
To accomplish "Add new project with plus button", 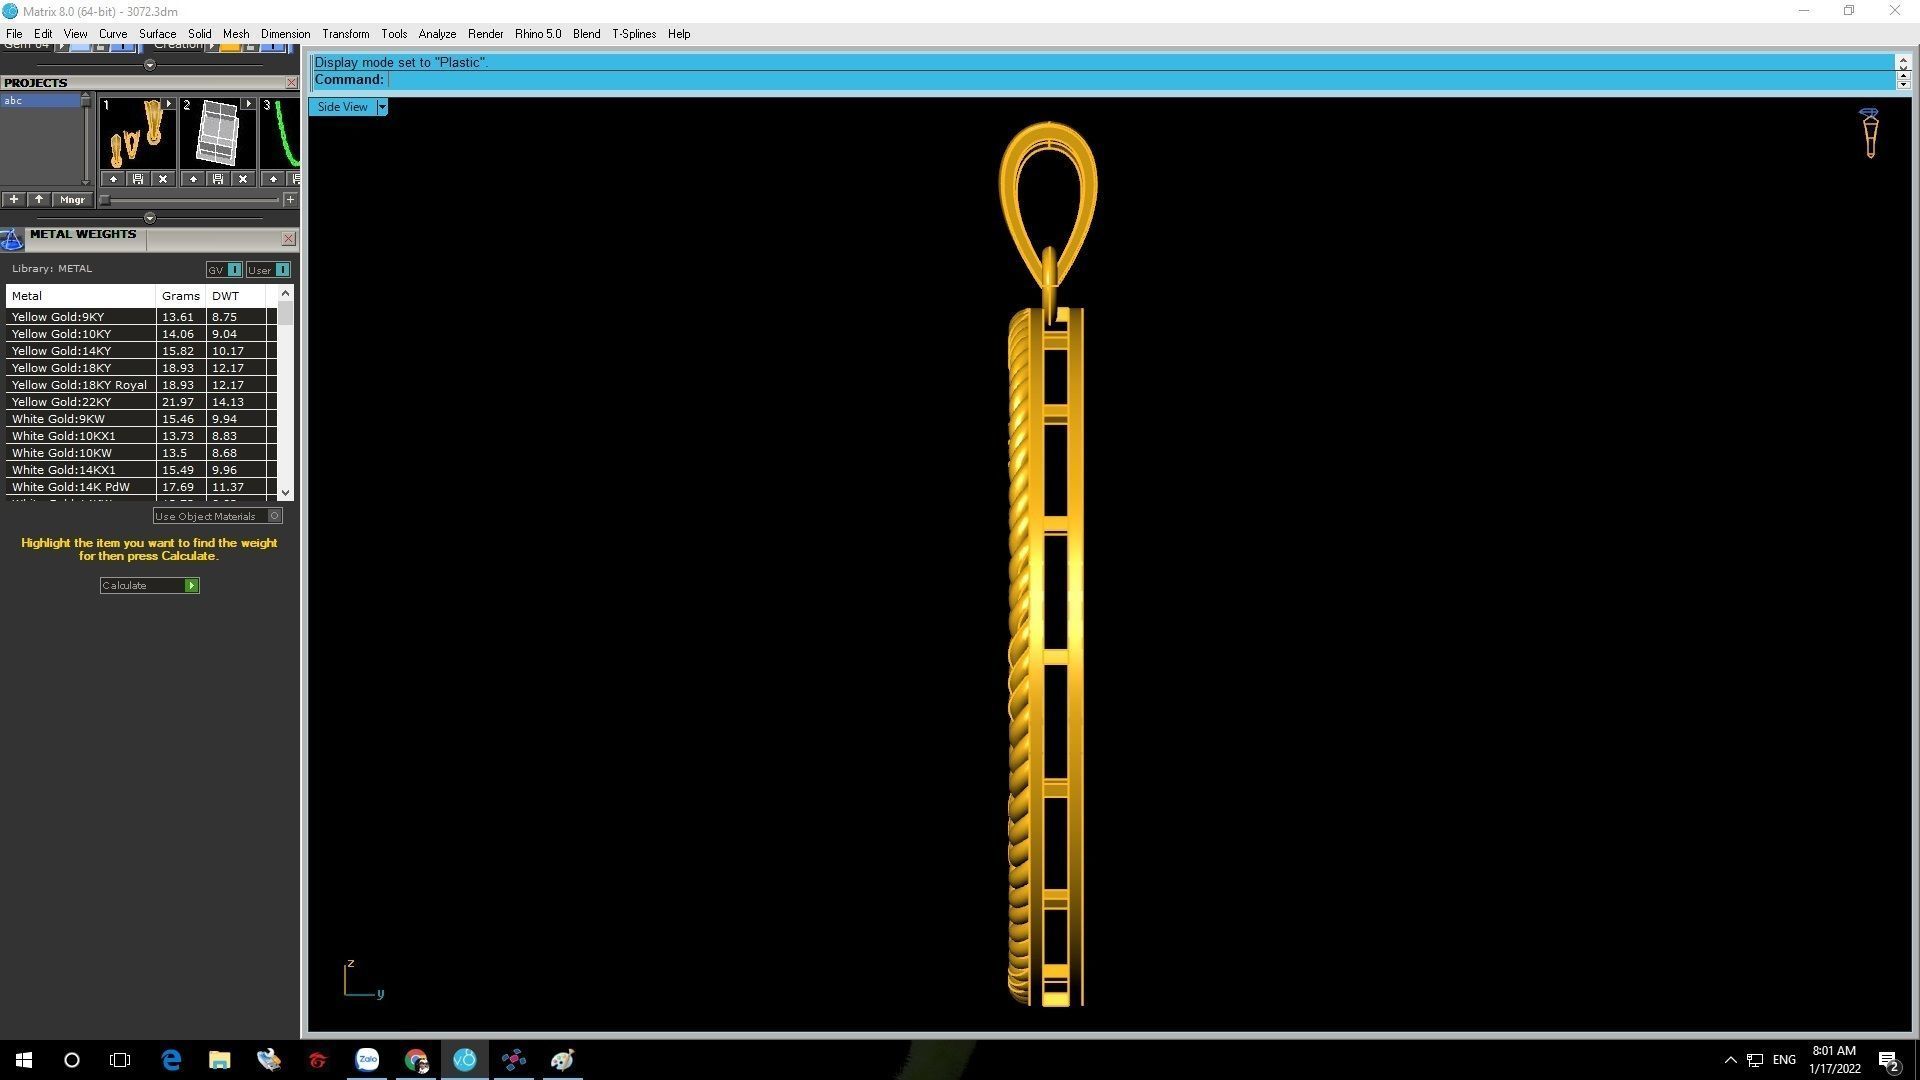I will 14,200.
